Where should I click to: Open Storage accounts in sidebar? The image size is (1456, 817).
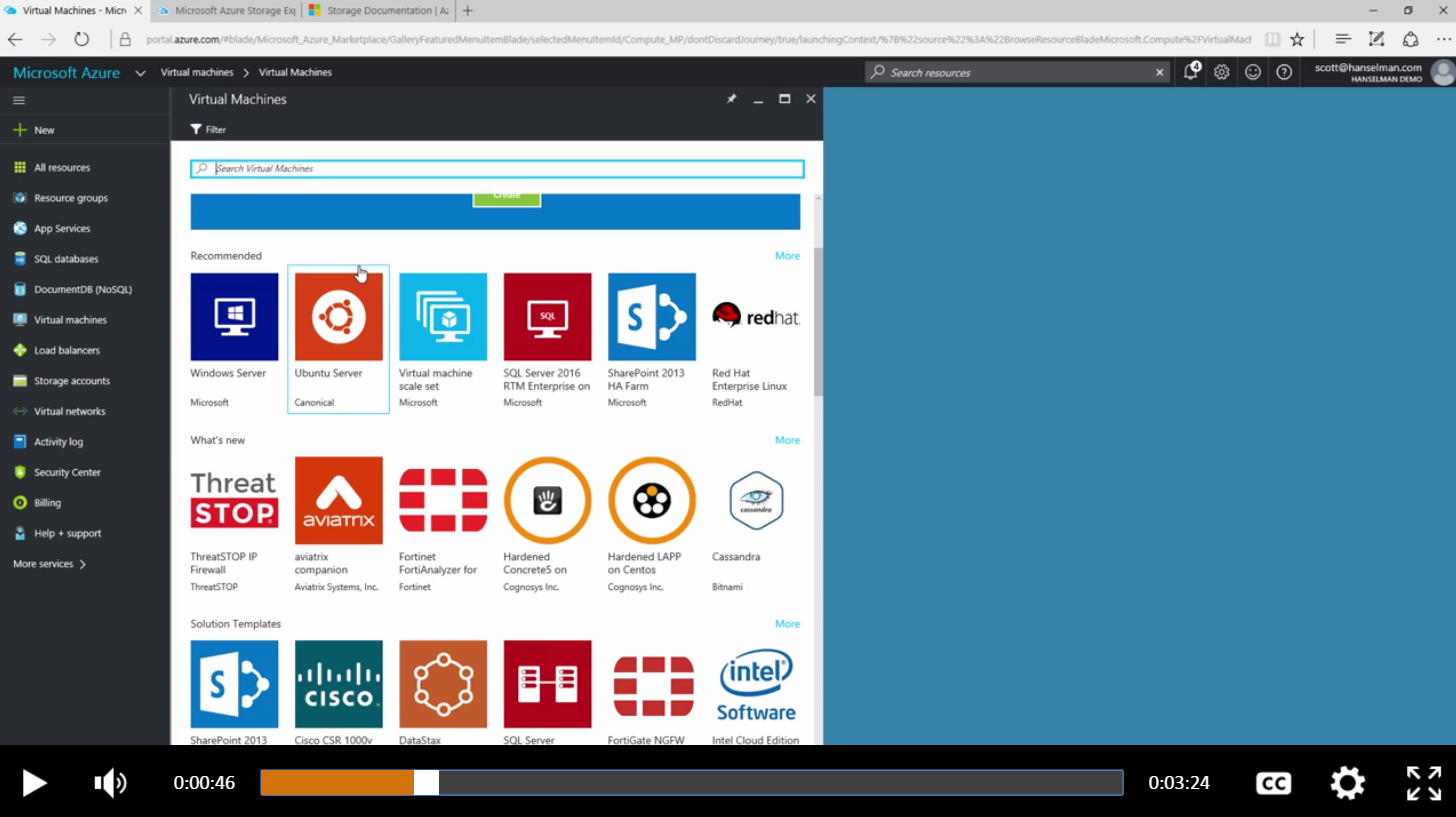pos(72,381)
